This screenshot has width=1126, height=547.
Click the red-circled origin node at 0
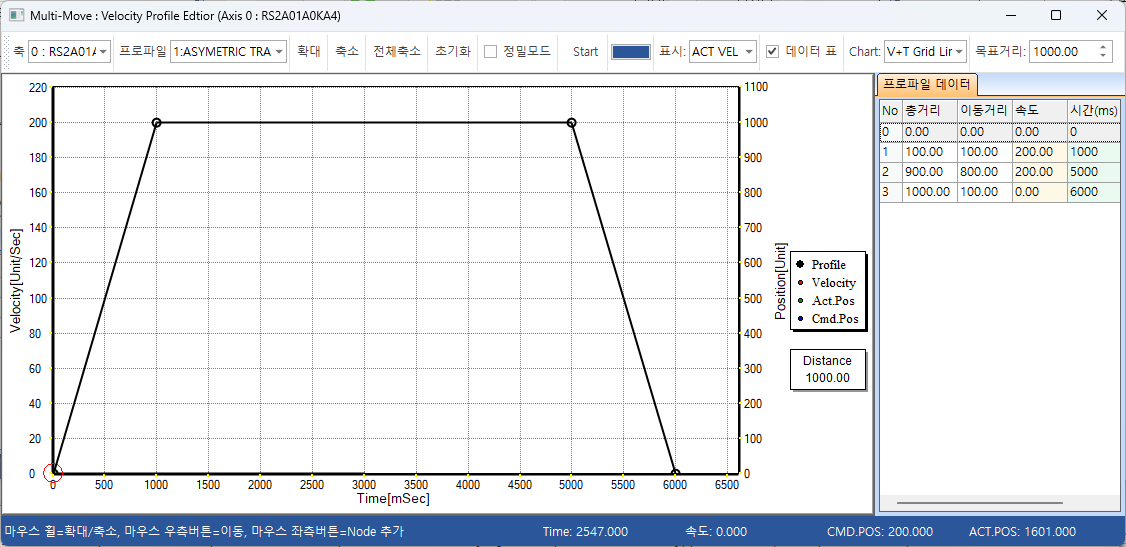click(x=53, y=472)
